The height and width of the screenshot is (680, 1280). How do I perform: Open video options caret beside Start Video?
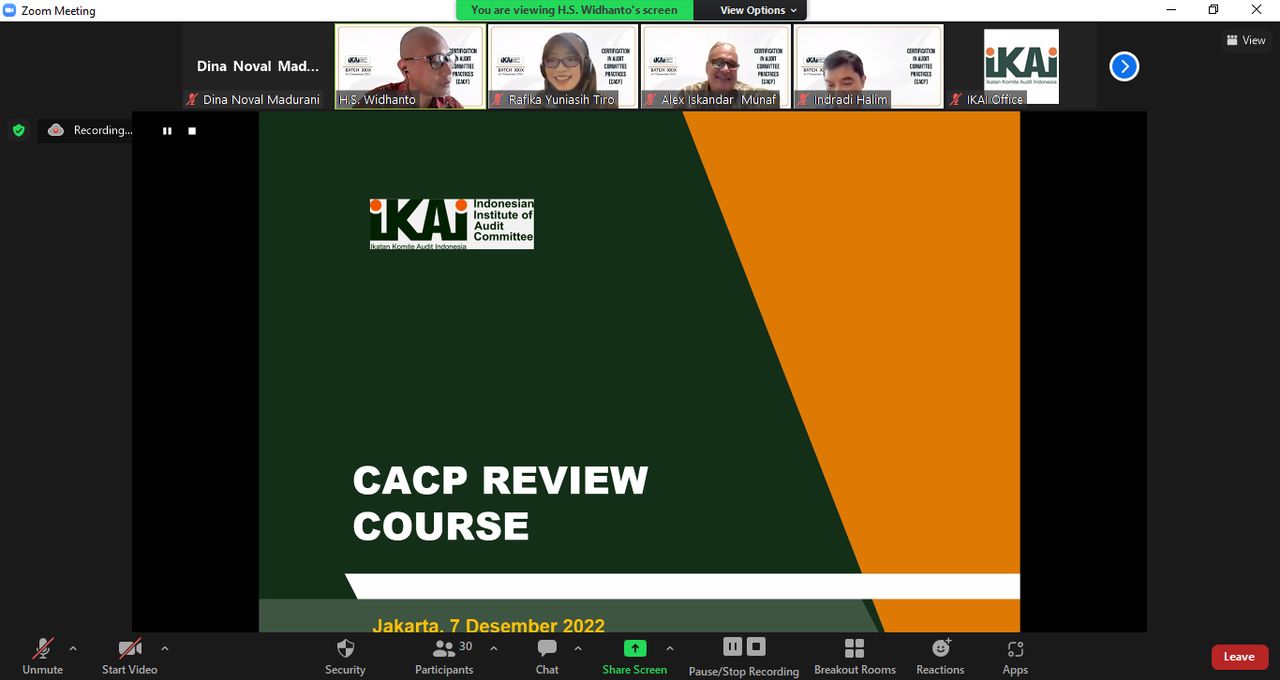pos(165,649)
